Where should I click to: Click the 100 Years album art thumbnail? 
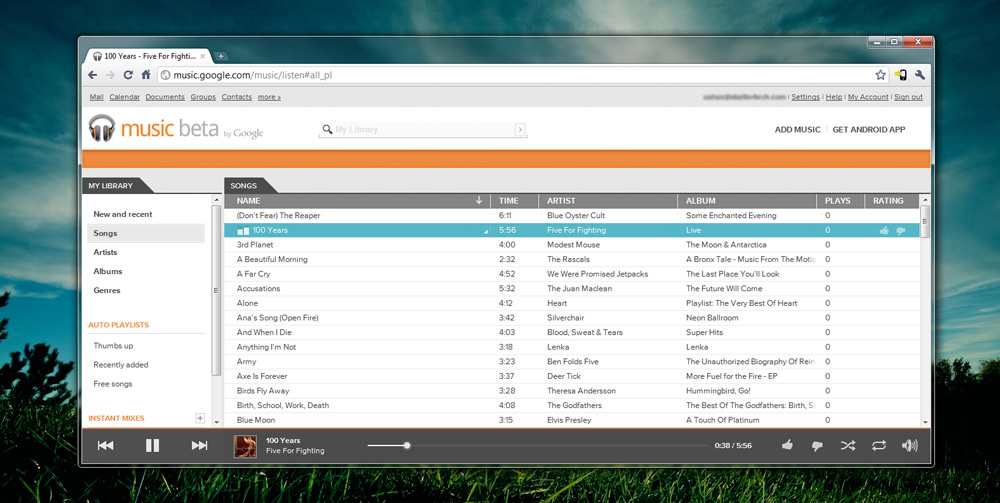[246, 446]
